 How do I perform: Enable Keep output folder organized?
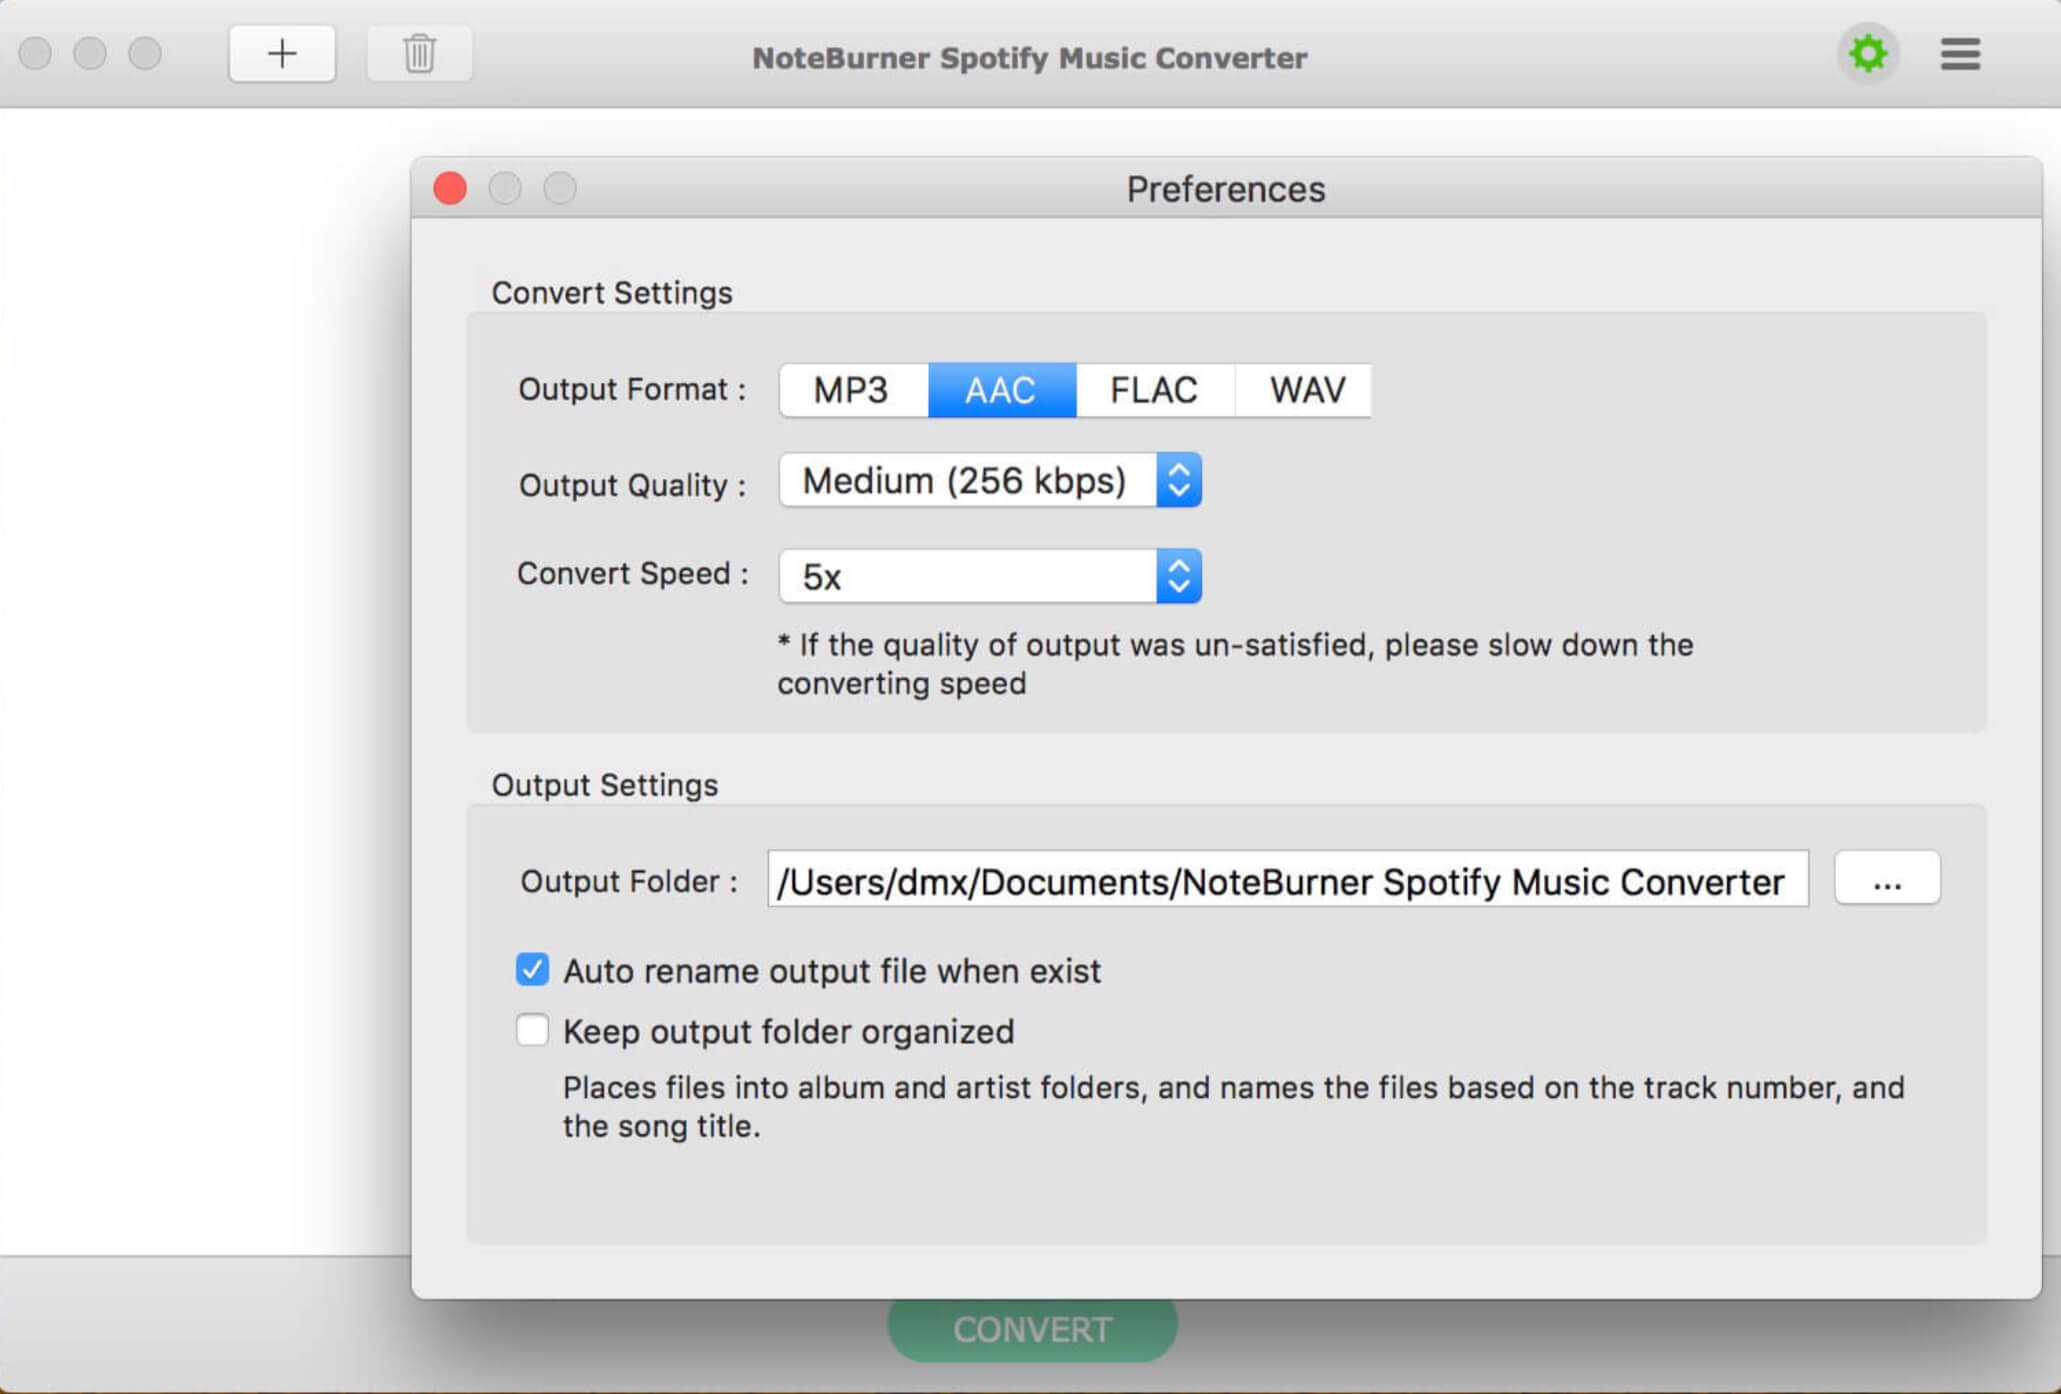point(532,1030)
